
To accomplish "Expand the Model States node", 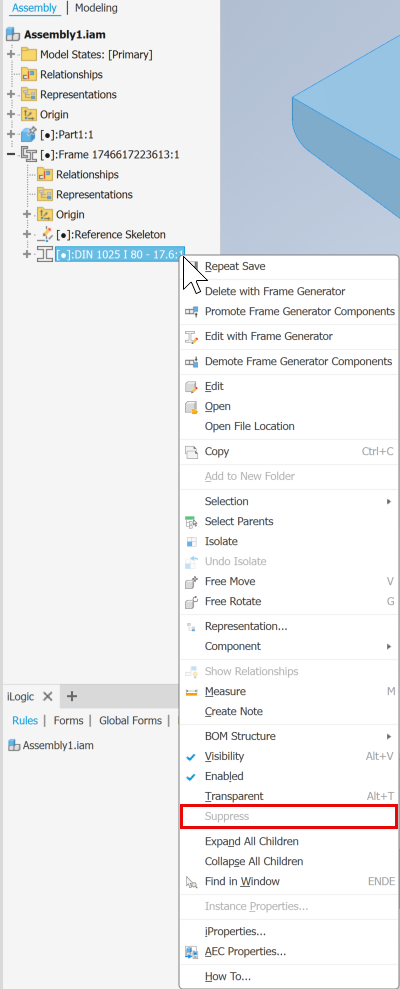I will pos(11,55).
